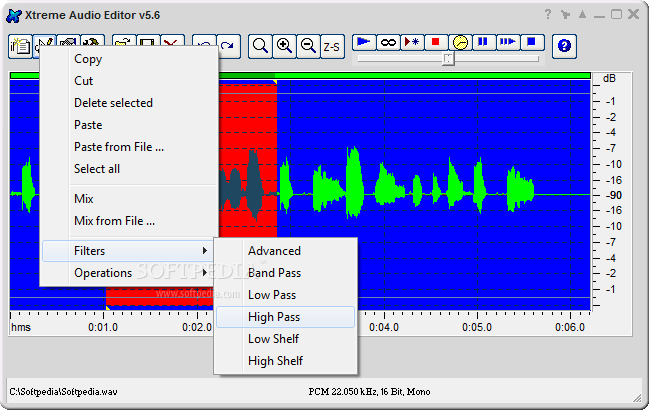Pause playback
This screenshot has width=649, height=410.
point(483,42)
